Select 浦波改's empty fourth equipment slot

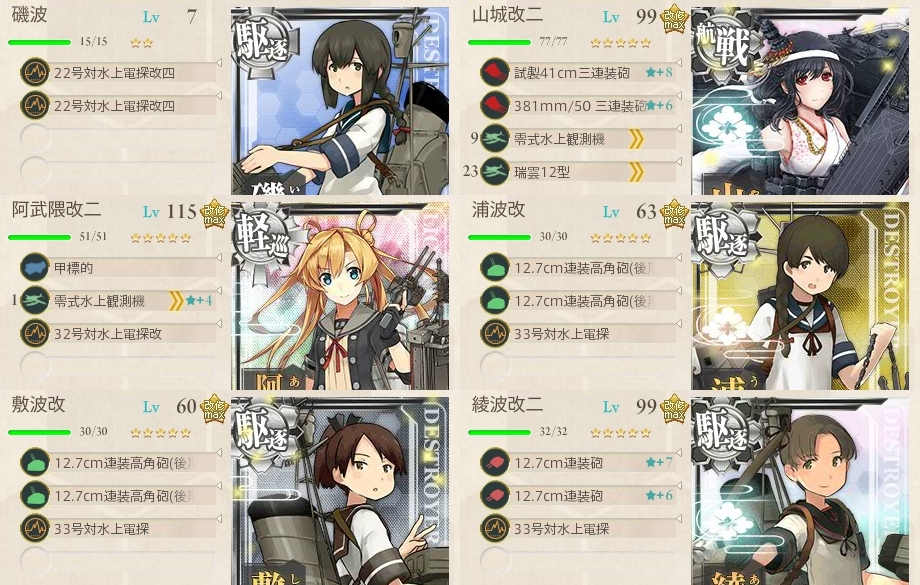578,366
